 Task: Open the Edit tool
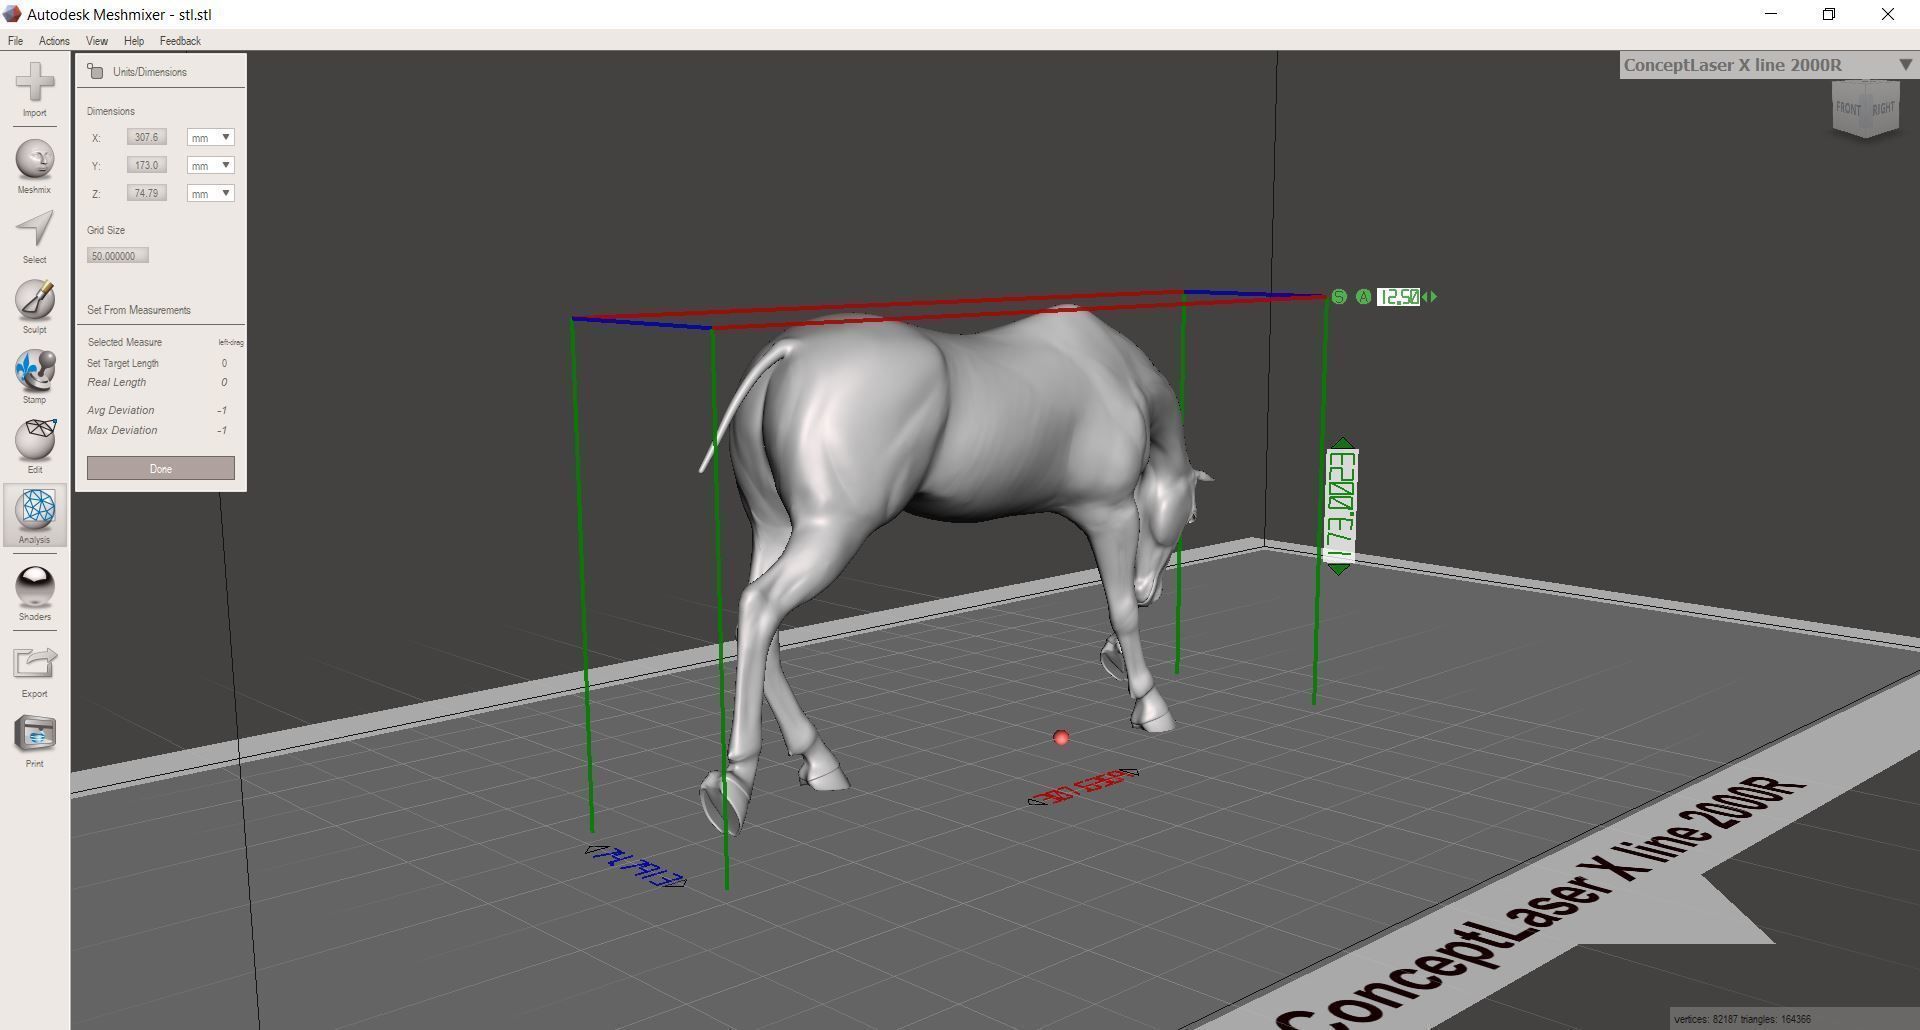pos(35,447)
